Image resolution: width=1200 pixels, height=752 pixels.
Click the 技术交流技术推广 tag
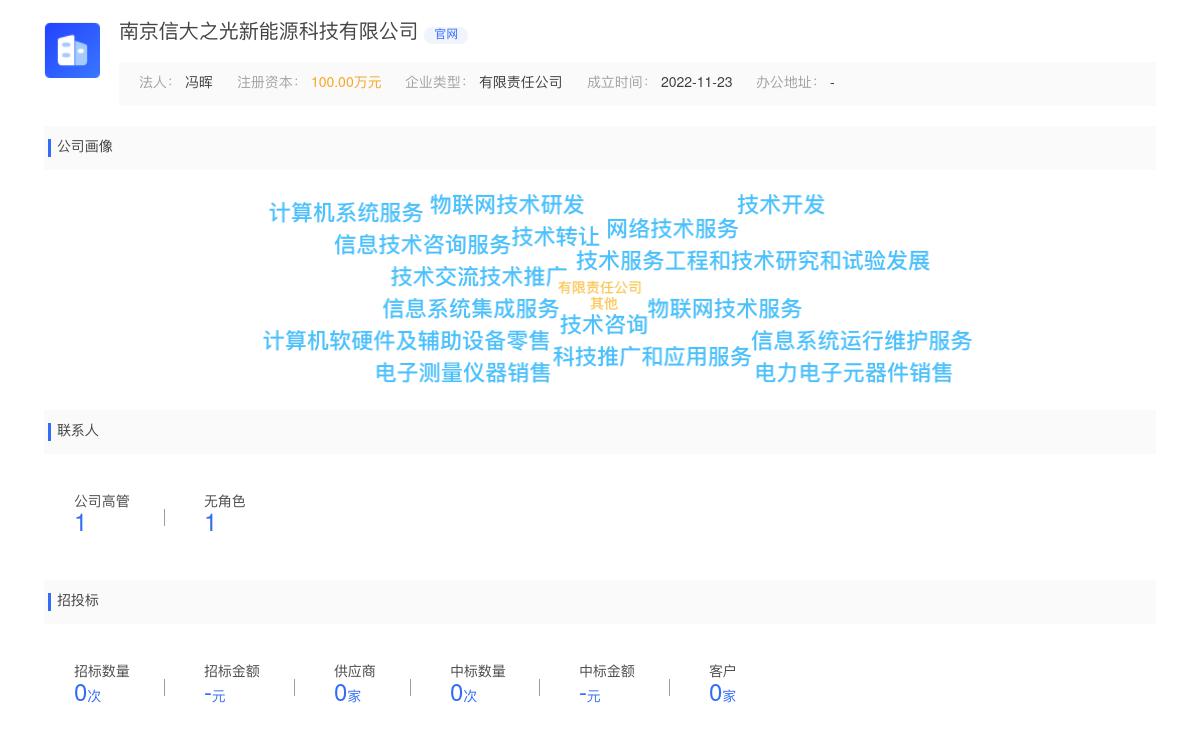479,277
